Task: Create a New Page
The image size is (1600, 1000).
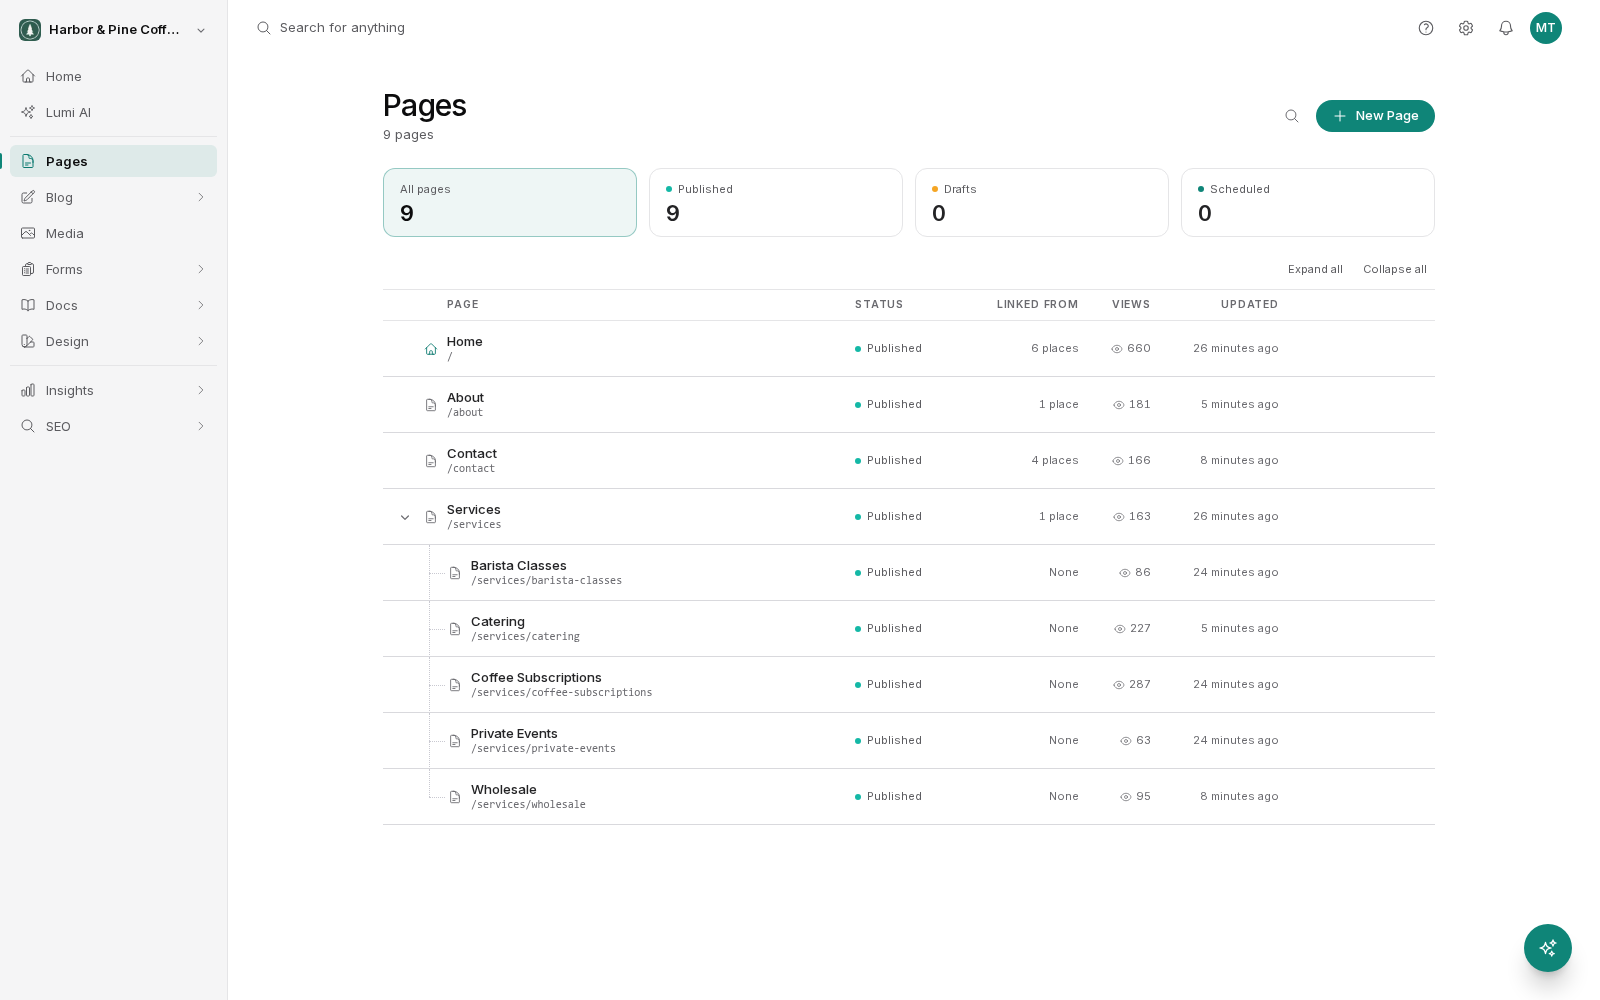Action: pos(1375,116)
